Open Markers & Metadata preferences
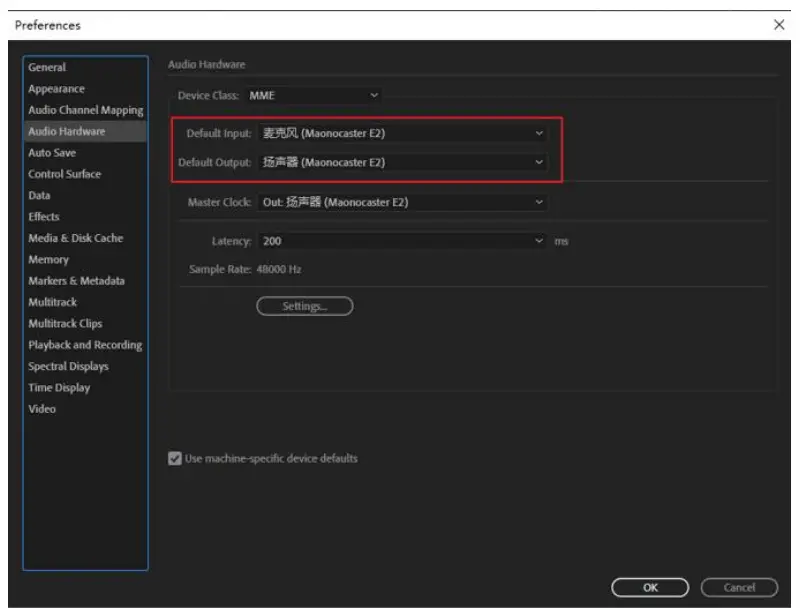 tap(76, 281)
